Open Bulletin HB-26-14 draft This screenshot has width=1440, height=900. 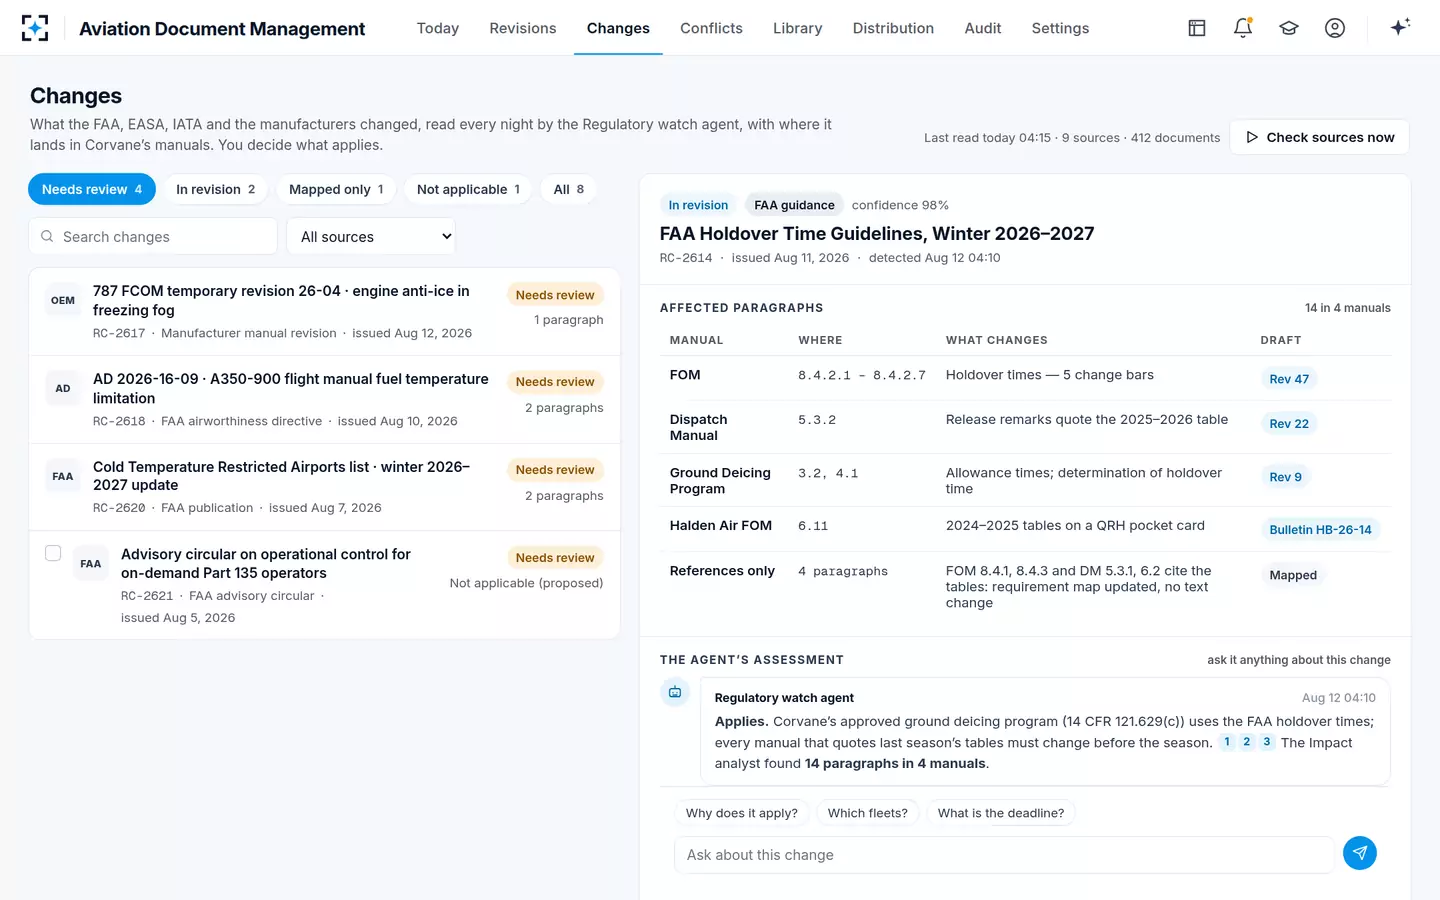point(1320,530)
